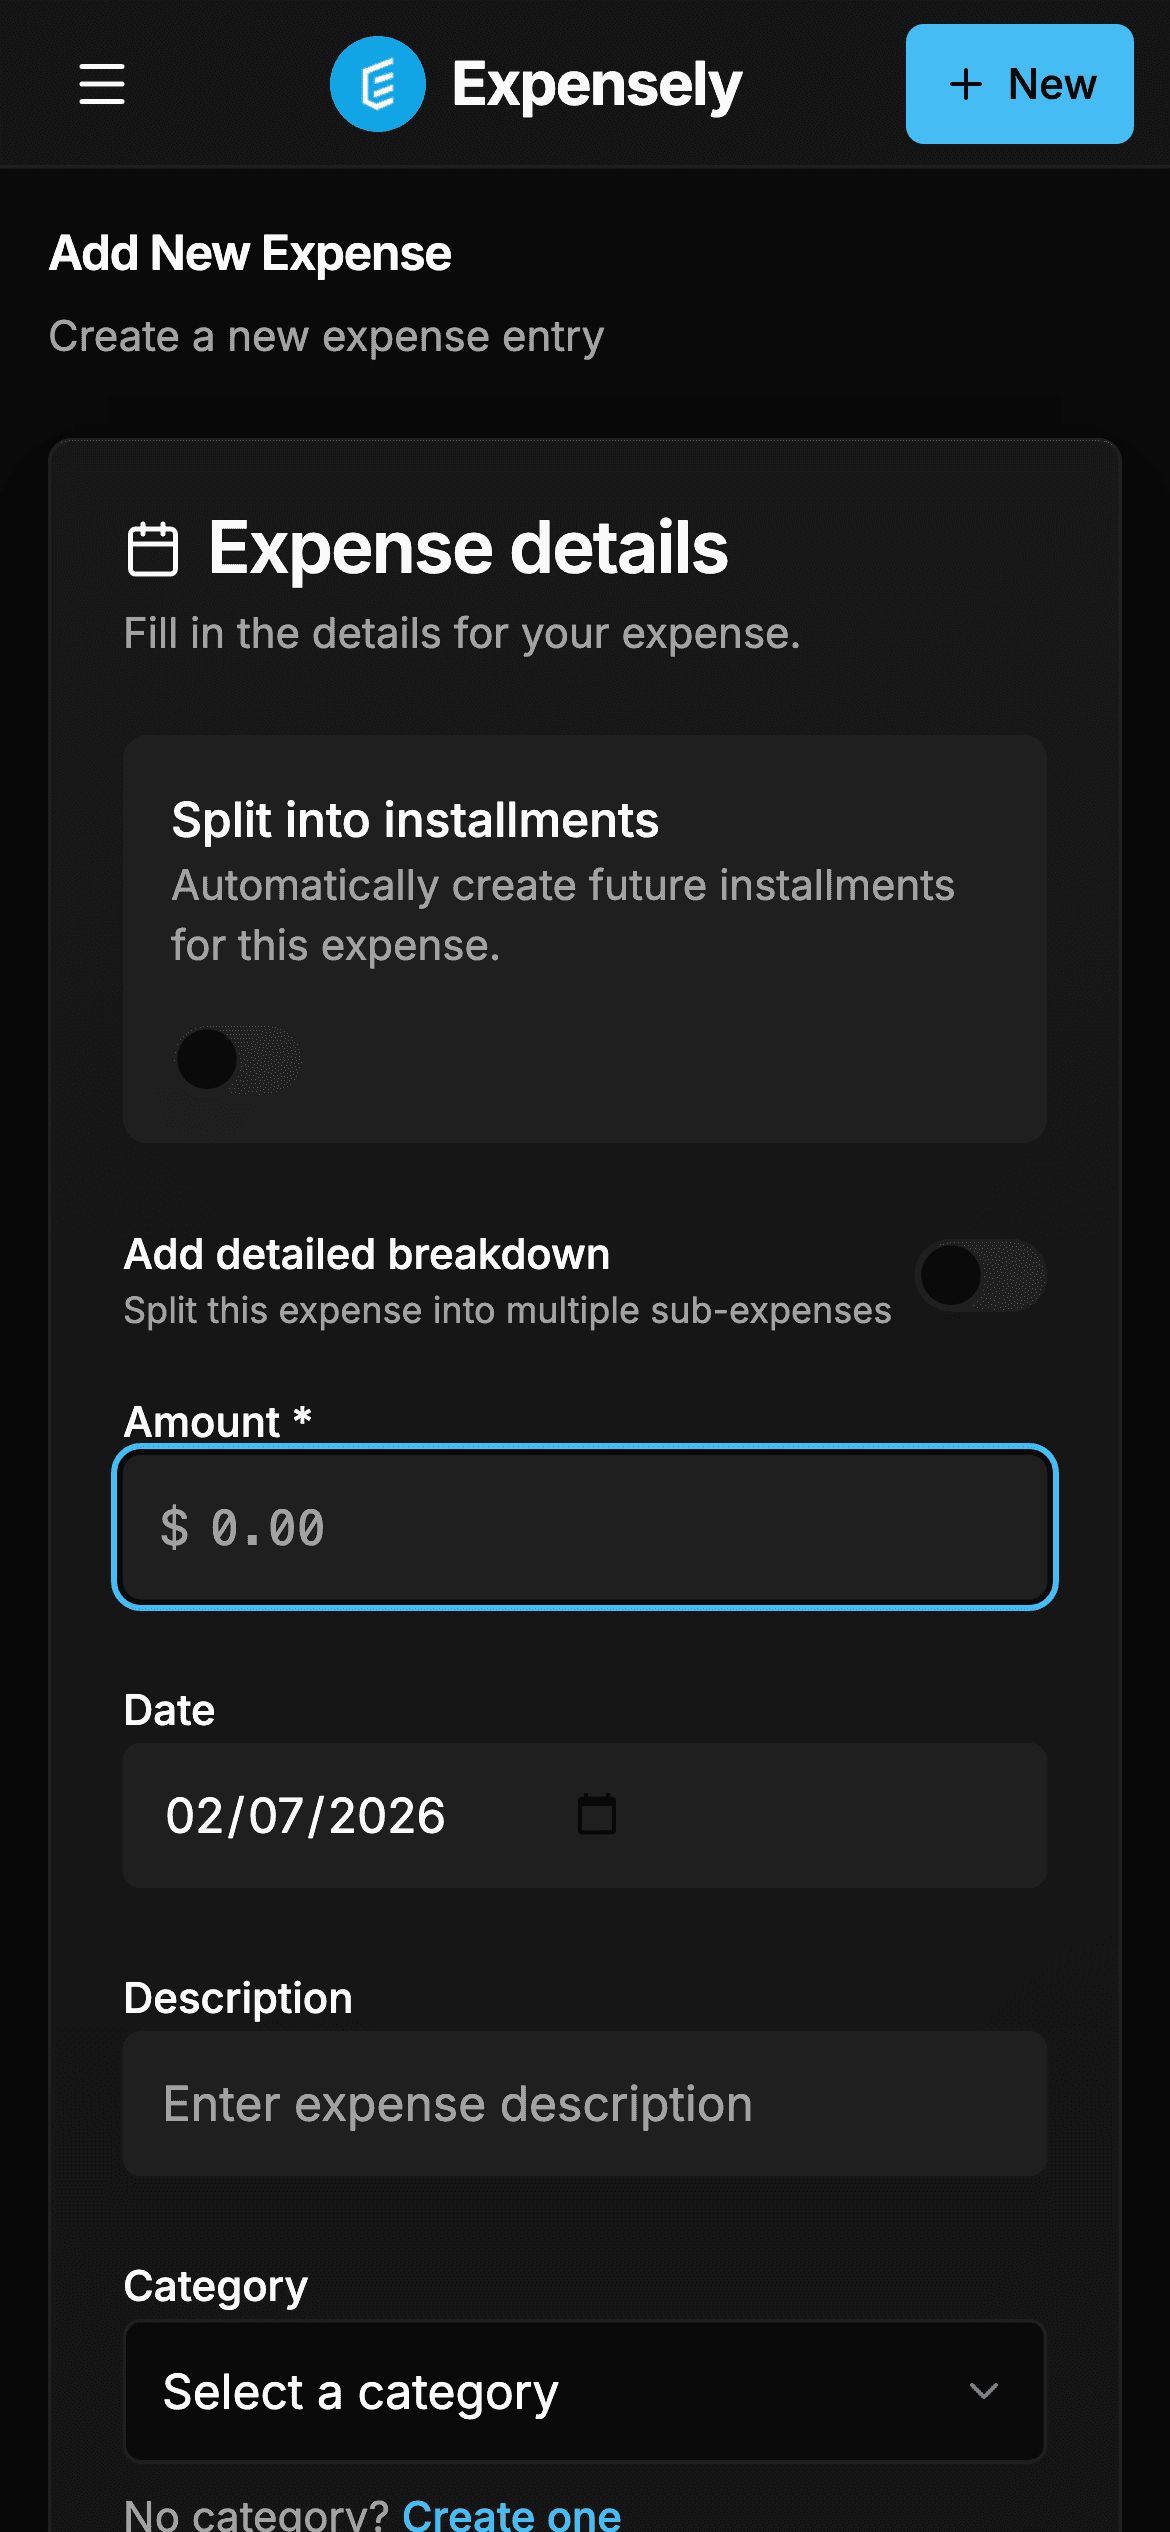Click the Expensely brand title
This screenshot has width=1170, height=2532.
point(597,85)
